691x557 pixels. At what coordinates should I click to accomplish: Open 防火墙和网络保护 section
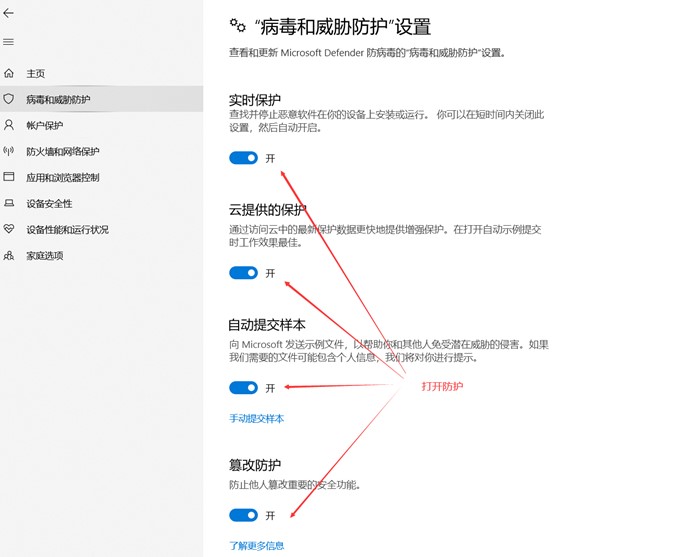pyautogui.click(x=63, y=152)
